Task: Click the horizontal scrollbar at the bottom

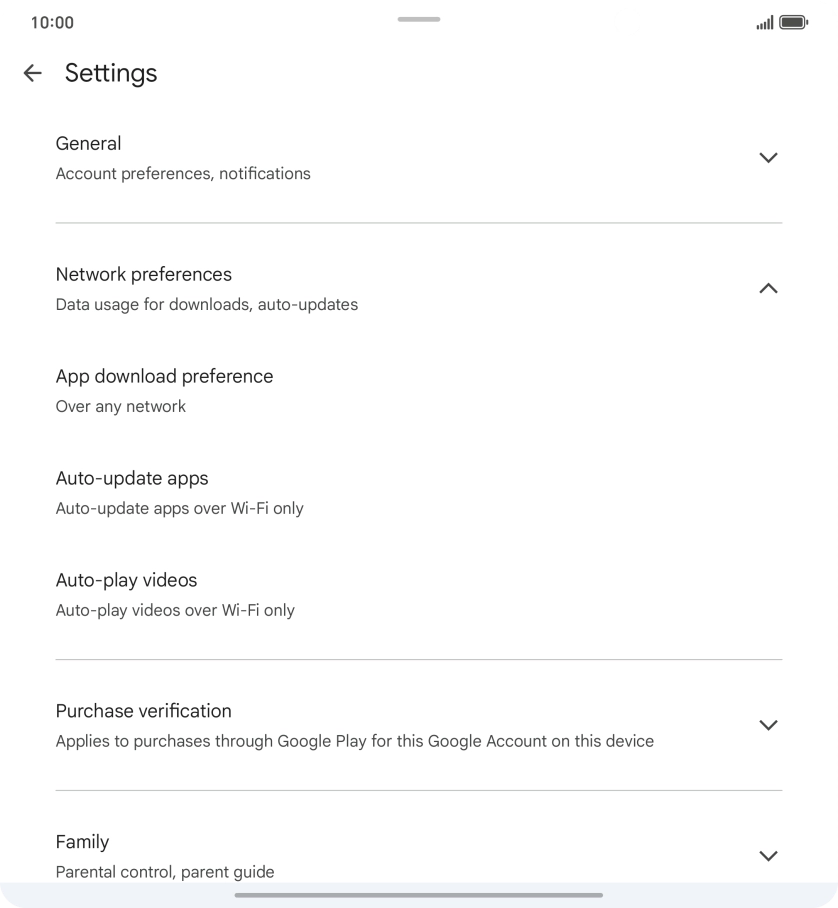Action: [x=419, y=896]
